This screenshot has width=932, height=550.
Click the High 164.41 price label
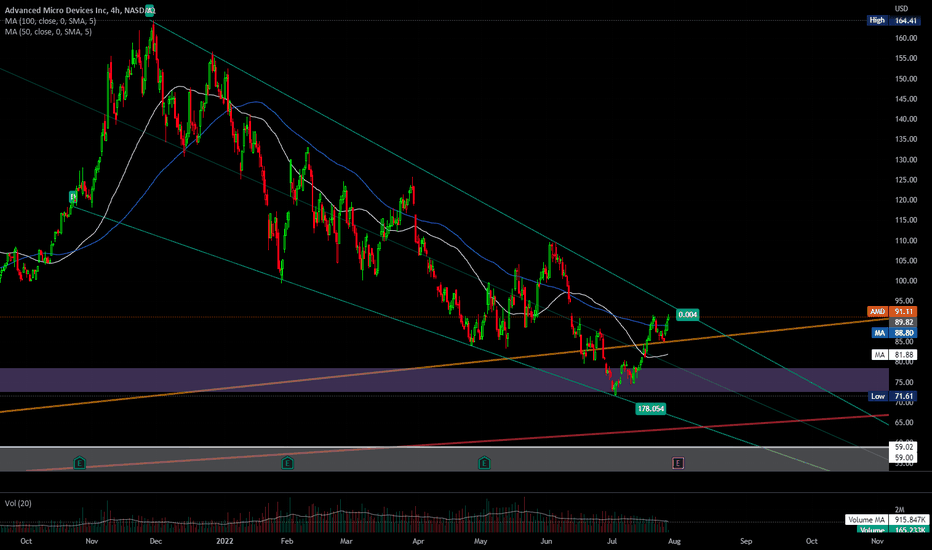893,20
